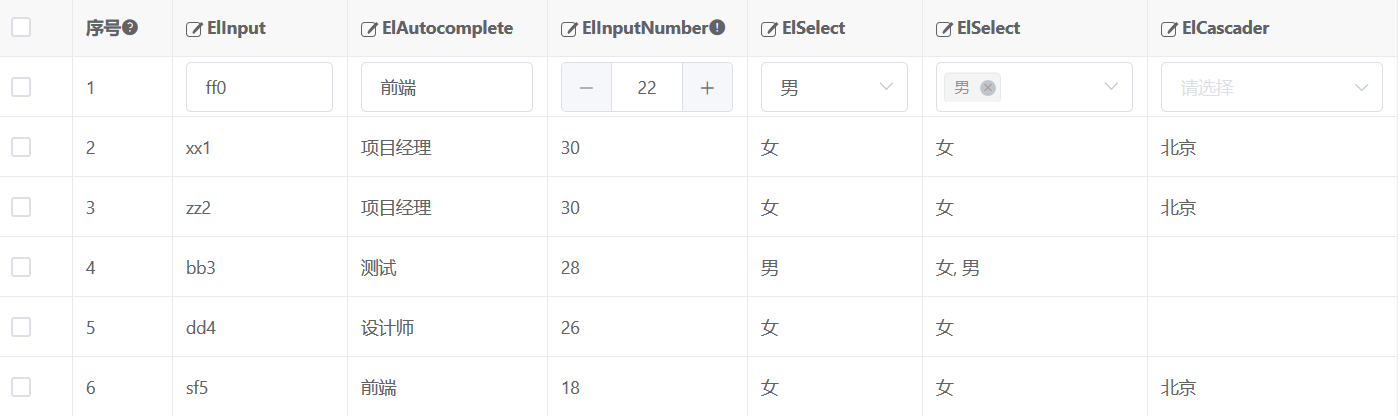Viewport: 1398px width, 416px height.
Task: Check the checkbox for row 1
Action: tap(21, 87)
